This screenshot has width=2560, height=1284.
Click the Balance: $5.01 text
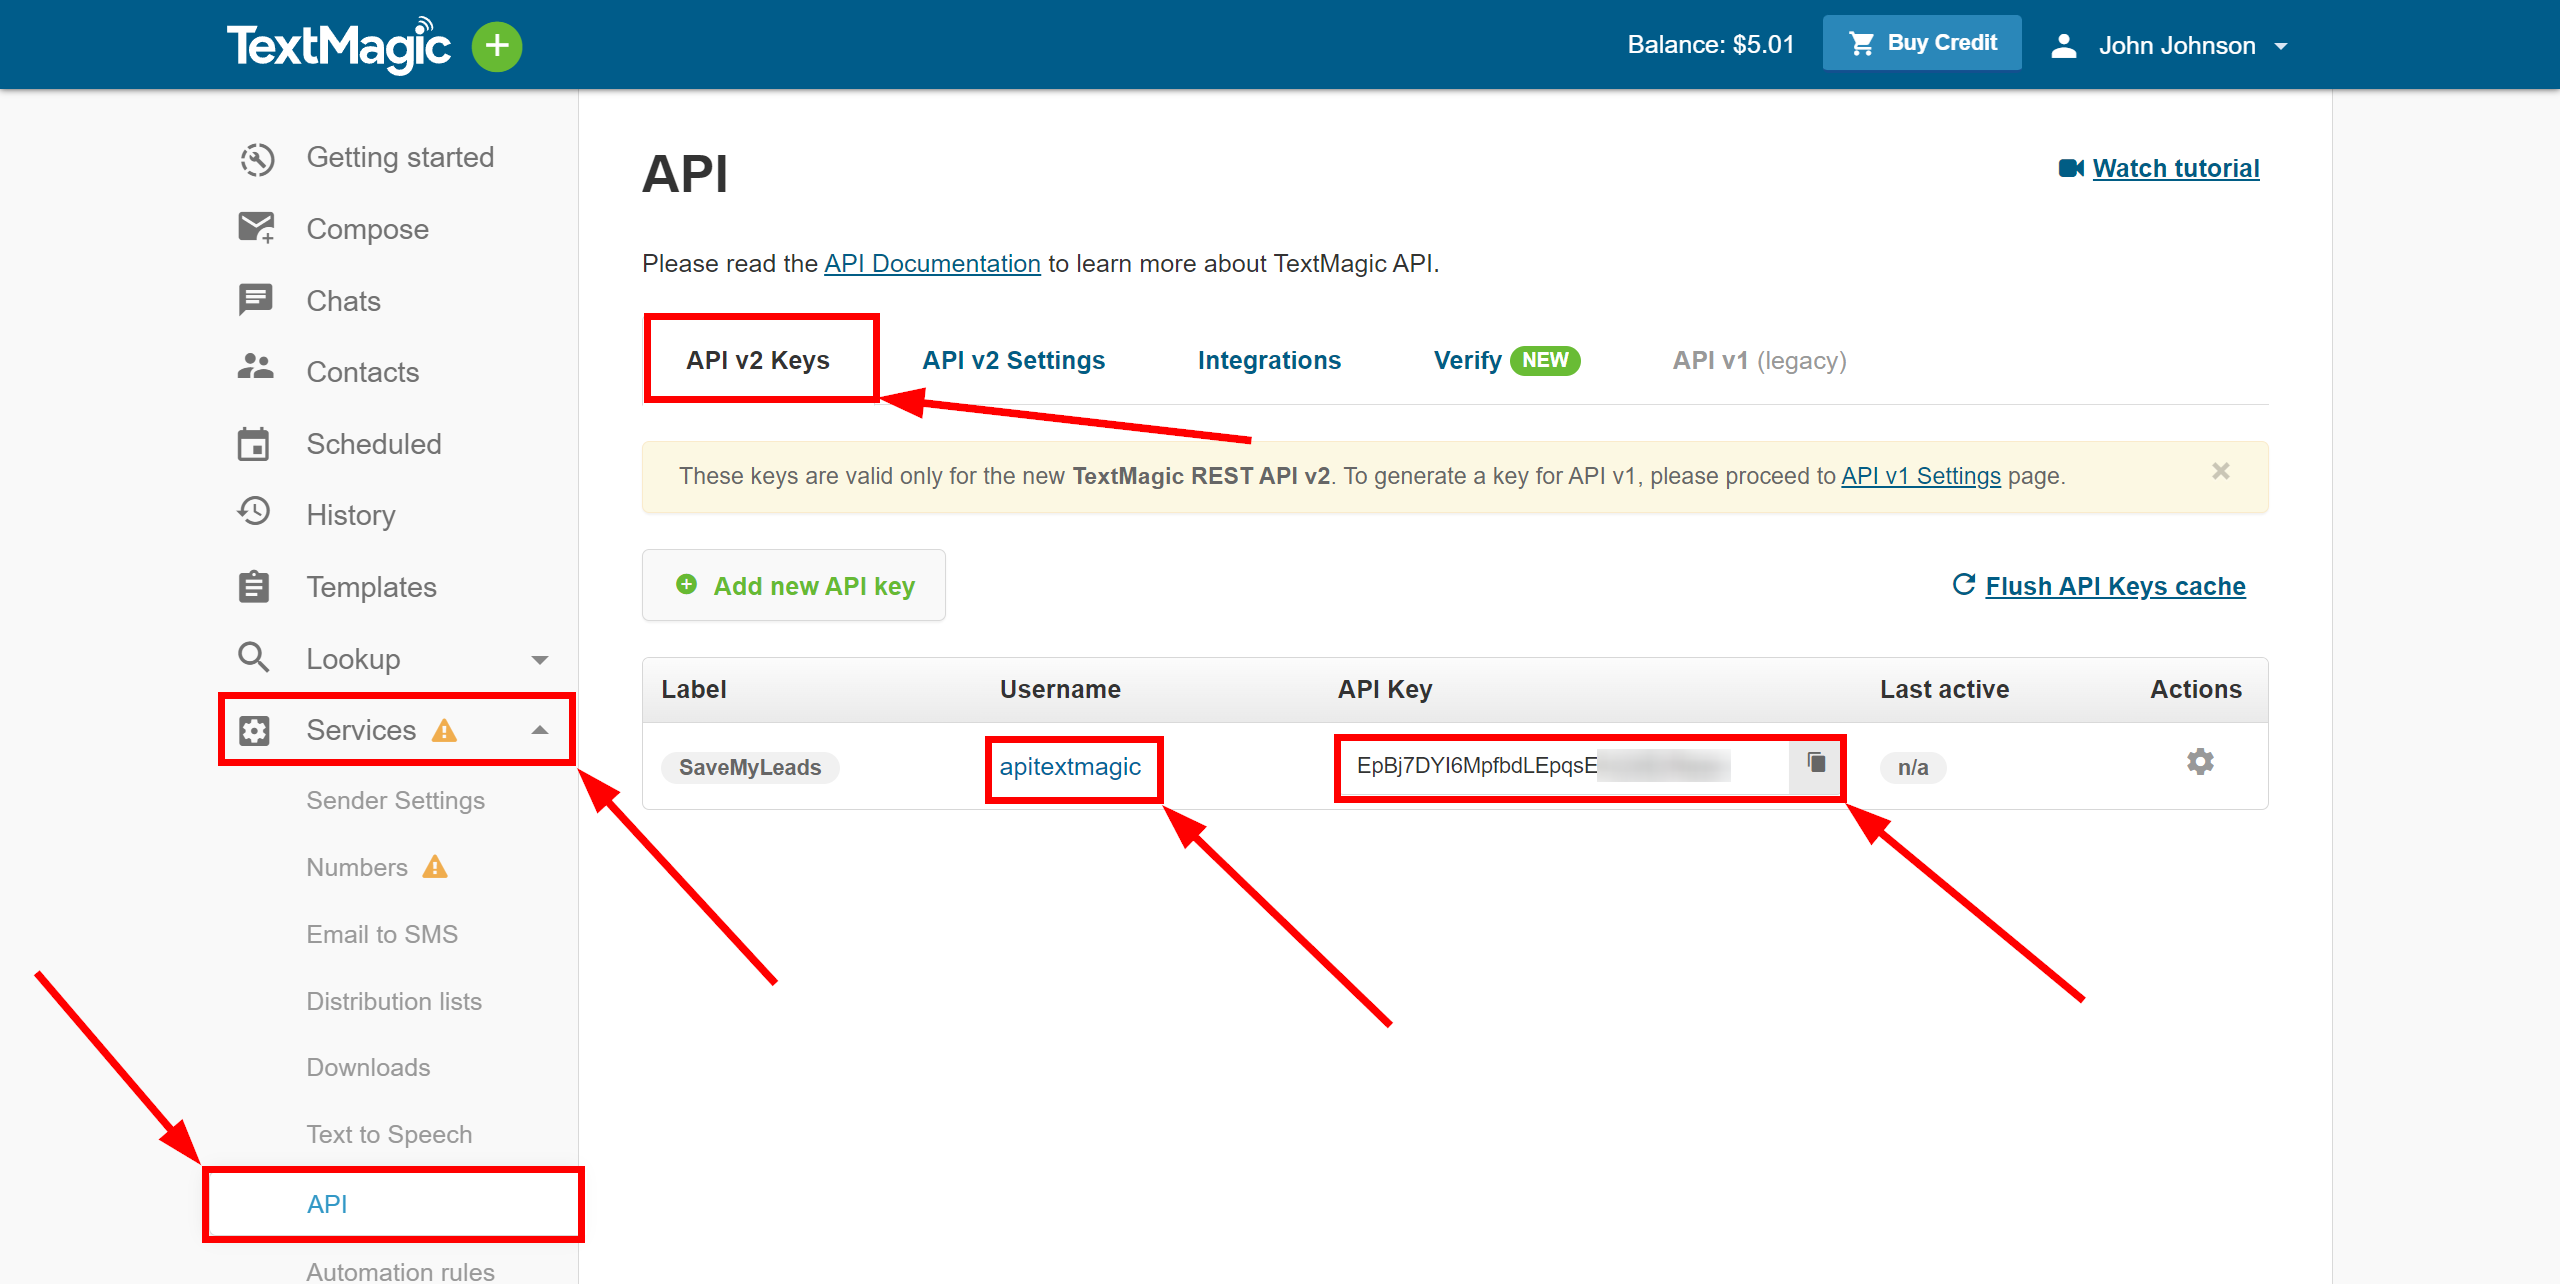click(1711, 45)
